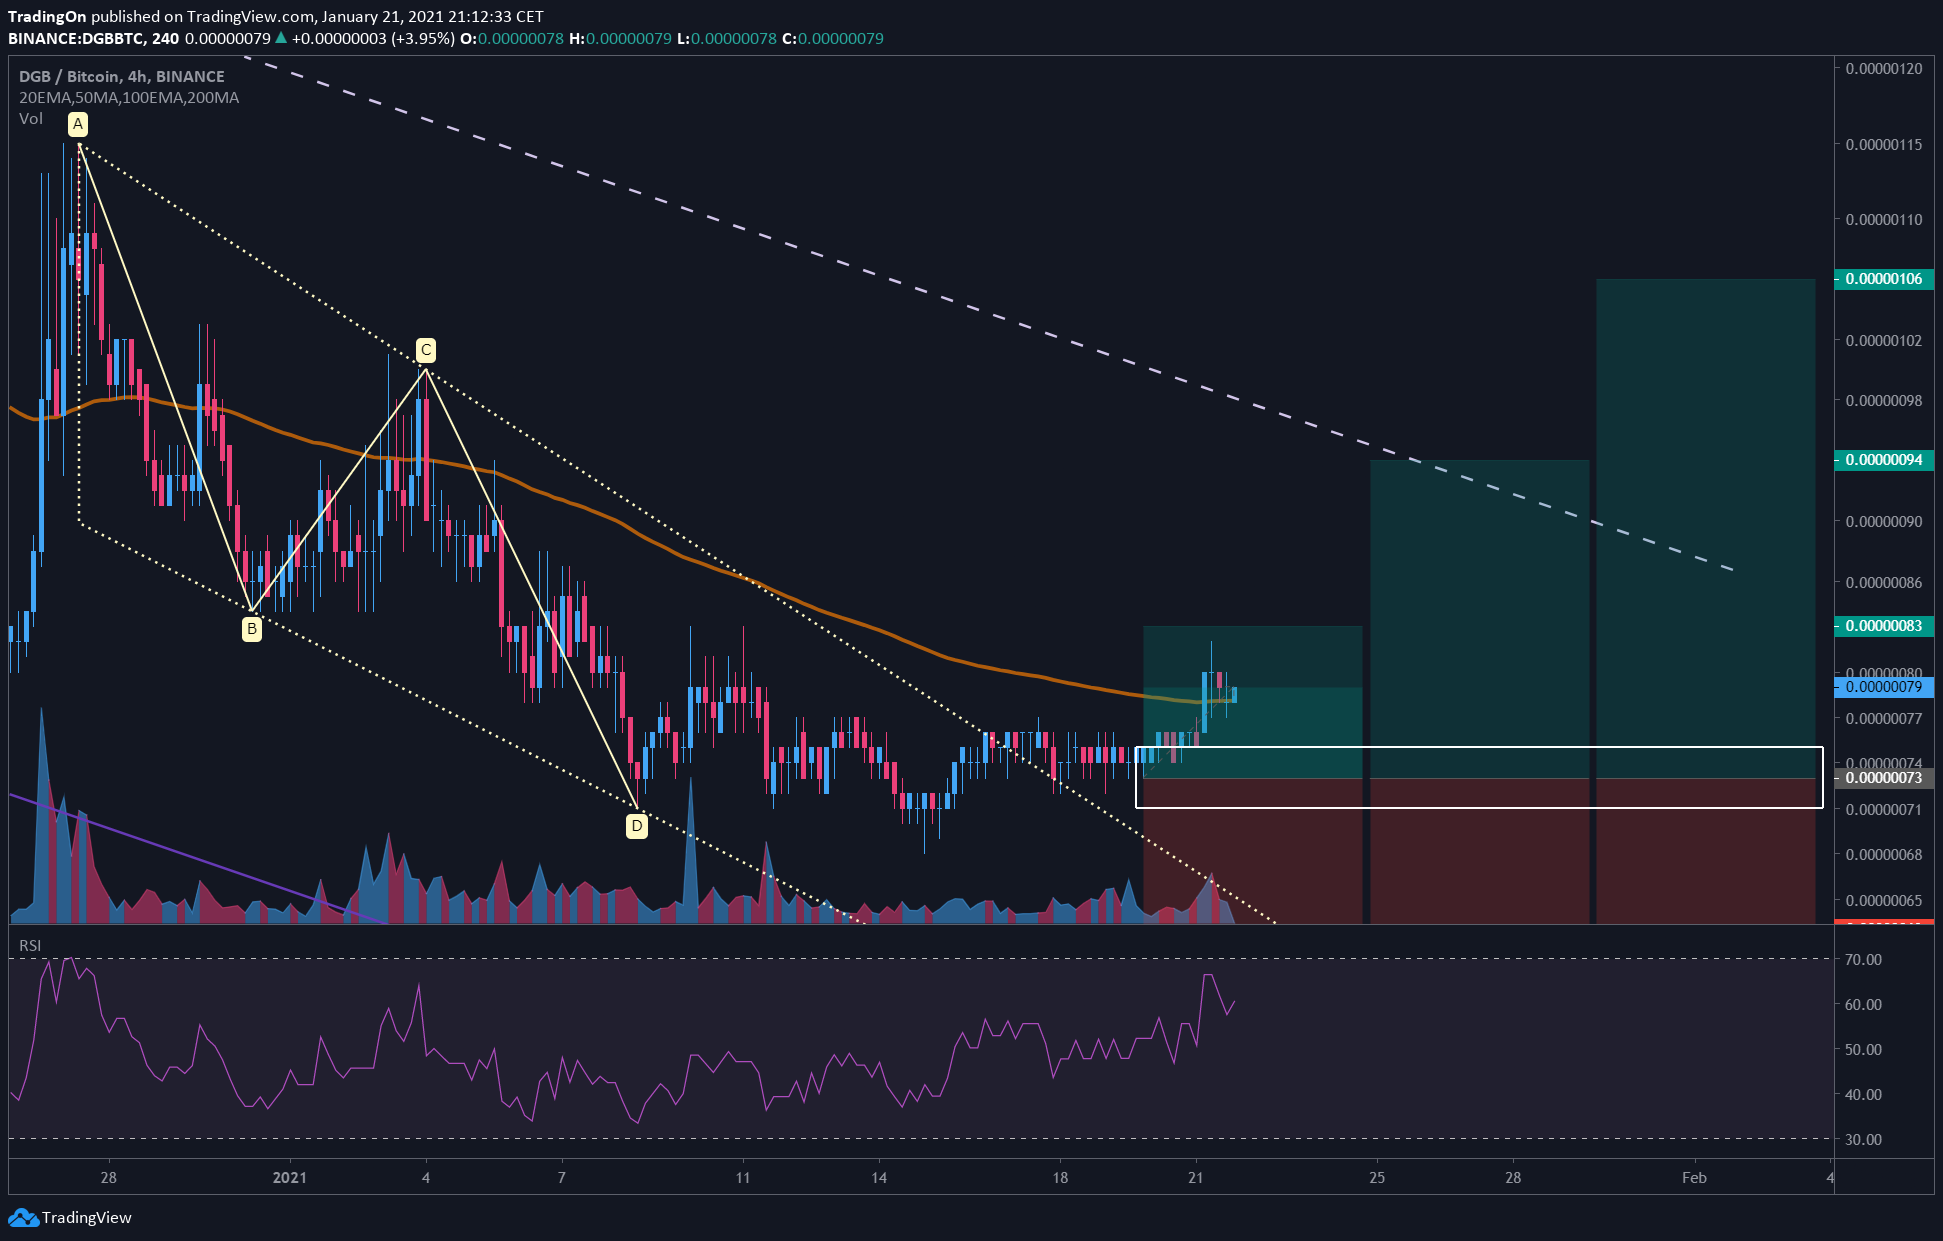1943x1241 pixels.
Task: Click the DGB / Bitcoin, 4h, BINANCE title
Action: [122, 76]
